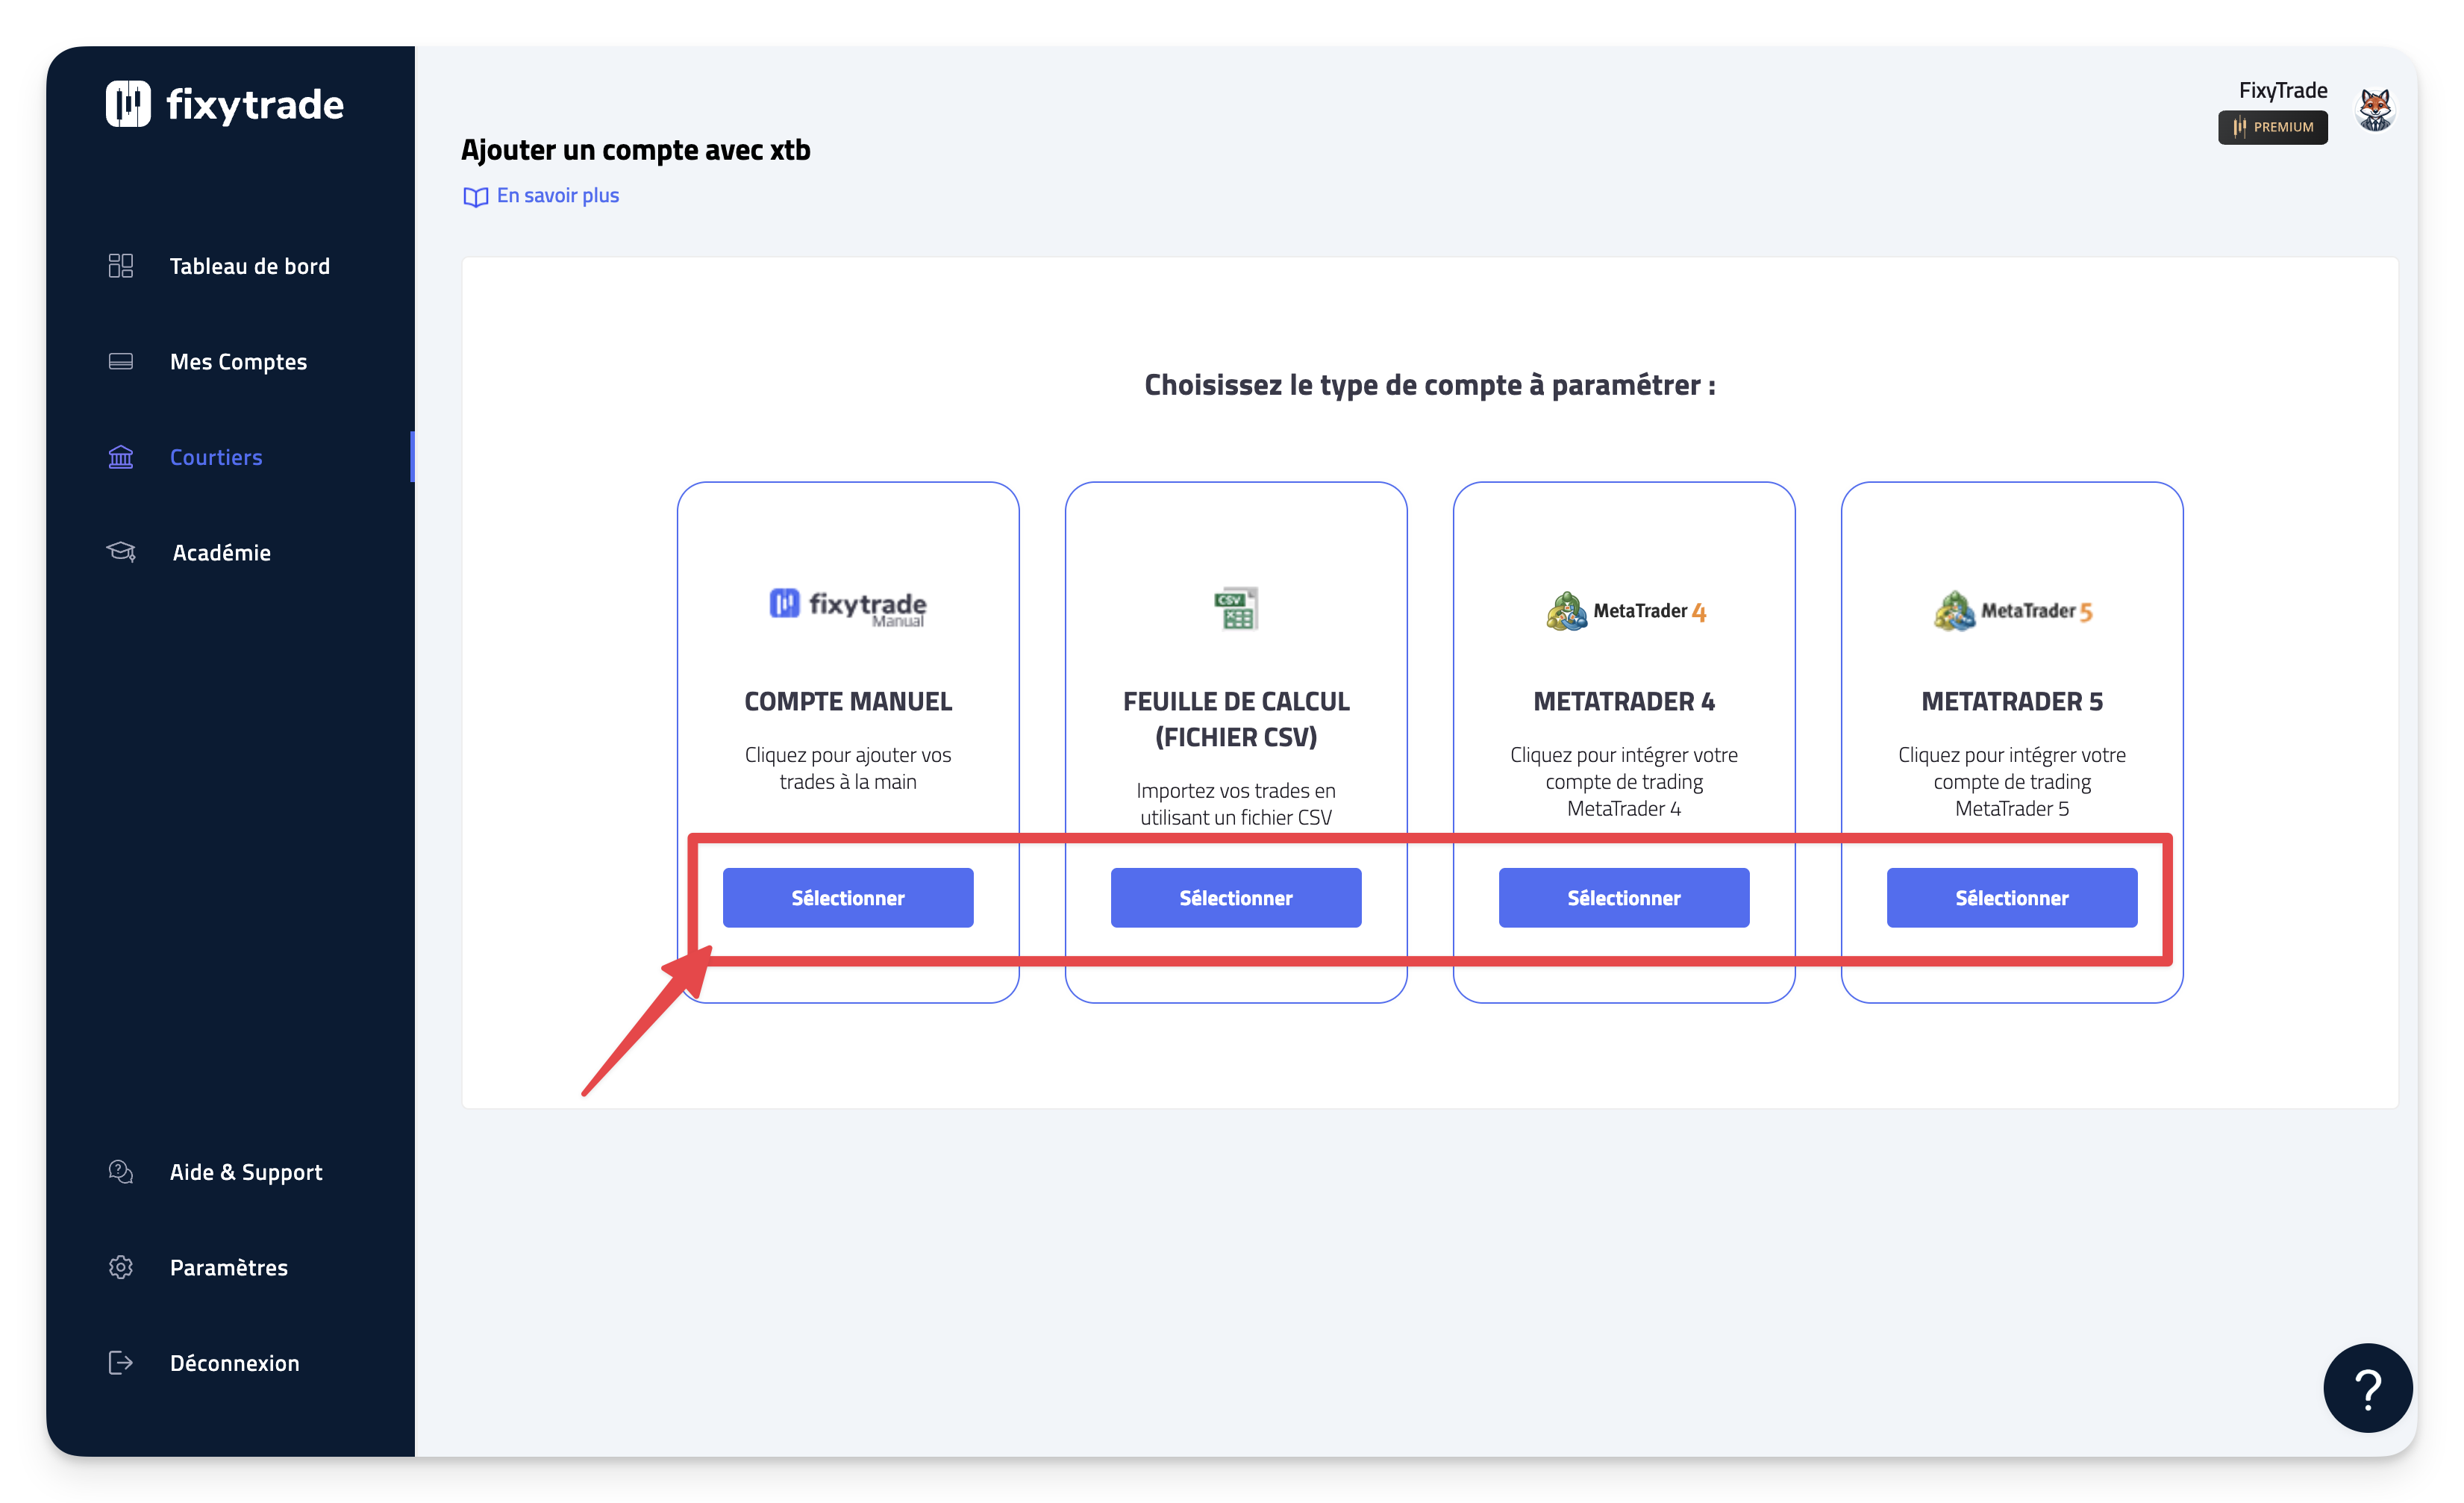Click the Déconnexion logout arrow icon
This screenshot has width=2464, height=1503.
(120, 1363)
